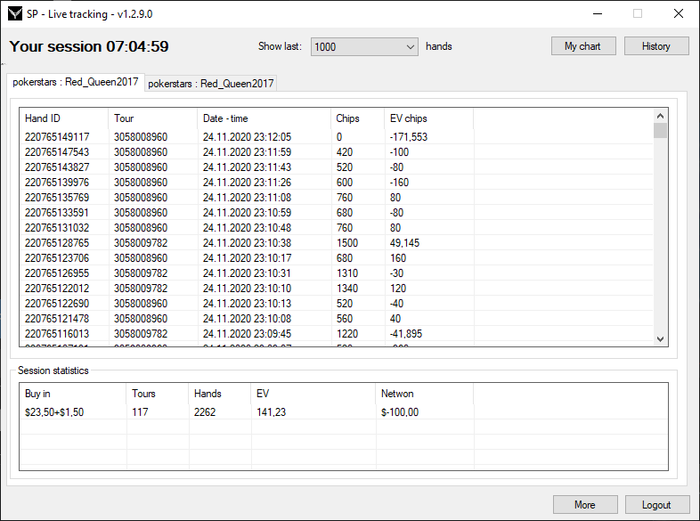This screenshot has width=700, height=521.
Task: Click EV chips value -171,553
Action: pos(408,137)
